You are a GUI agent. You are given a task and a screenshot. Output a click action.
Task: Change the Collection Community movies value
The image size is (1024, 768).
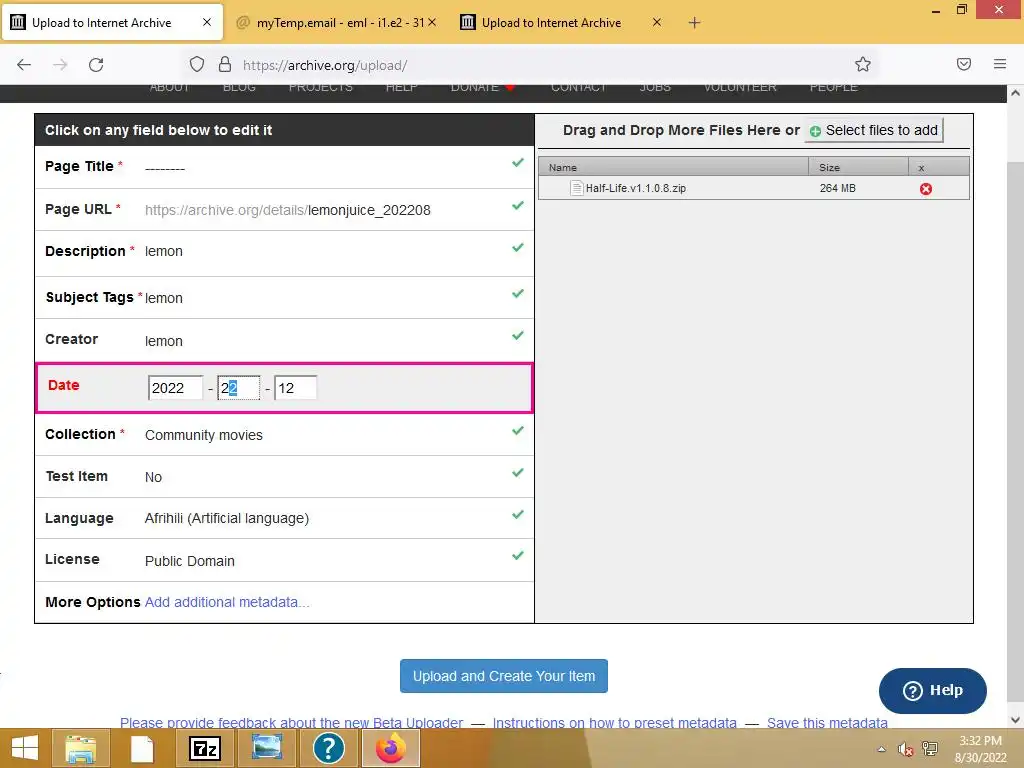(204, 435)
